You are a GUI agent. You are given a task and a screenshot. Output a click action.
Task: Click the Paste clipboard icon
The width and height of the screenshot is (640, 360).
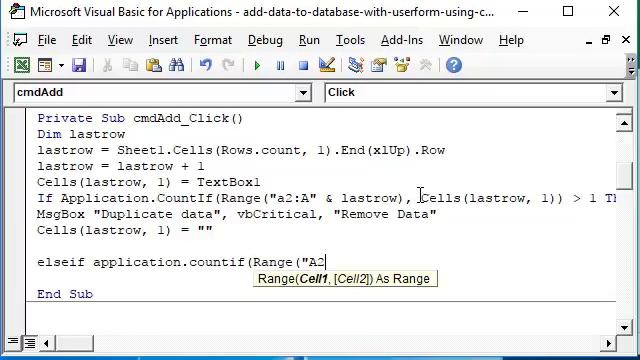pyautogui.click(x=153, y=65)
